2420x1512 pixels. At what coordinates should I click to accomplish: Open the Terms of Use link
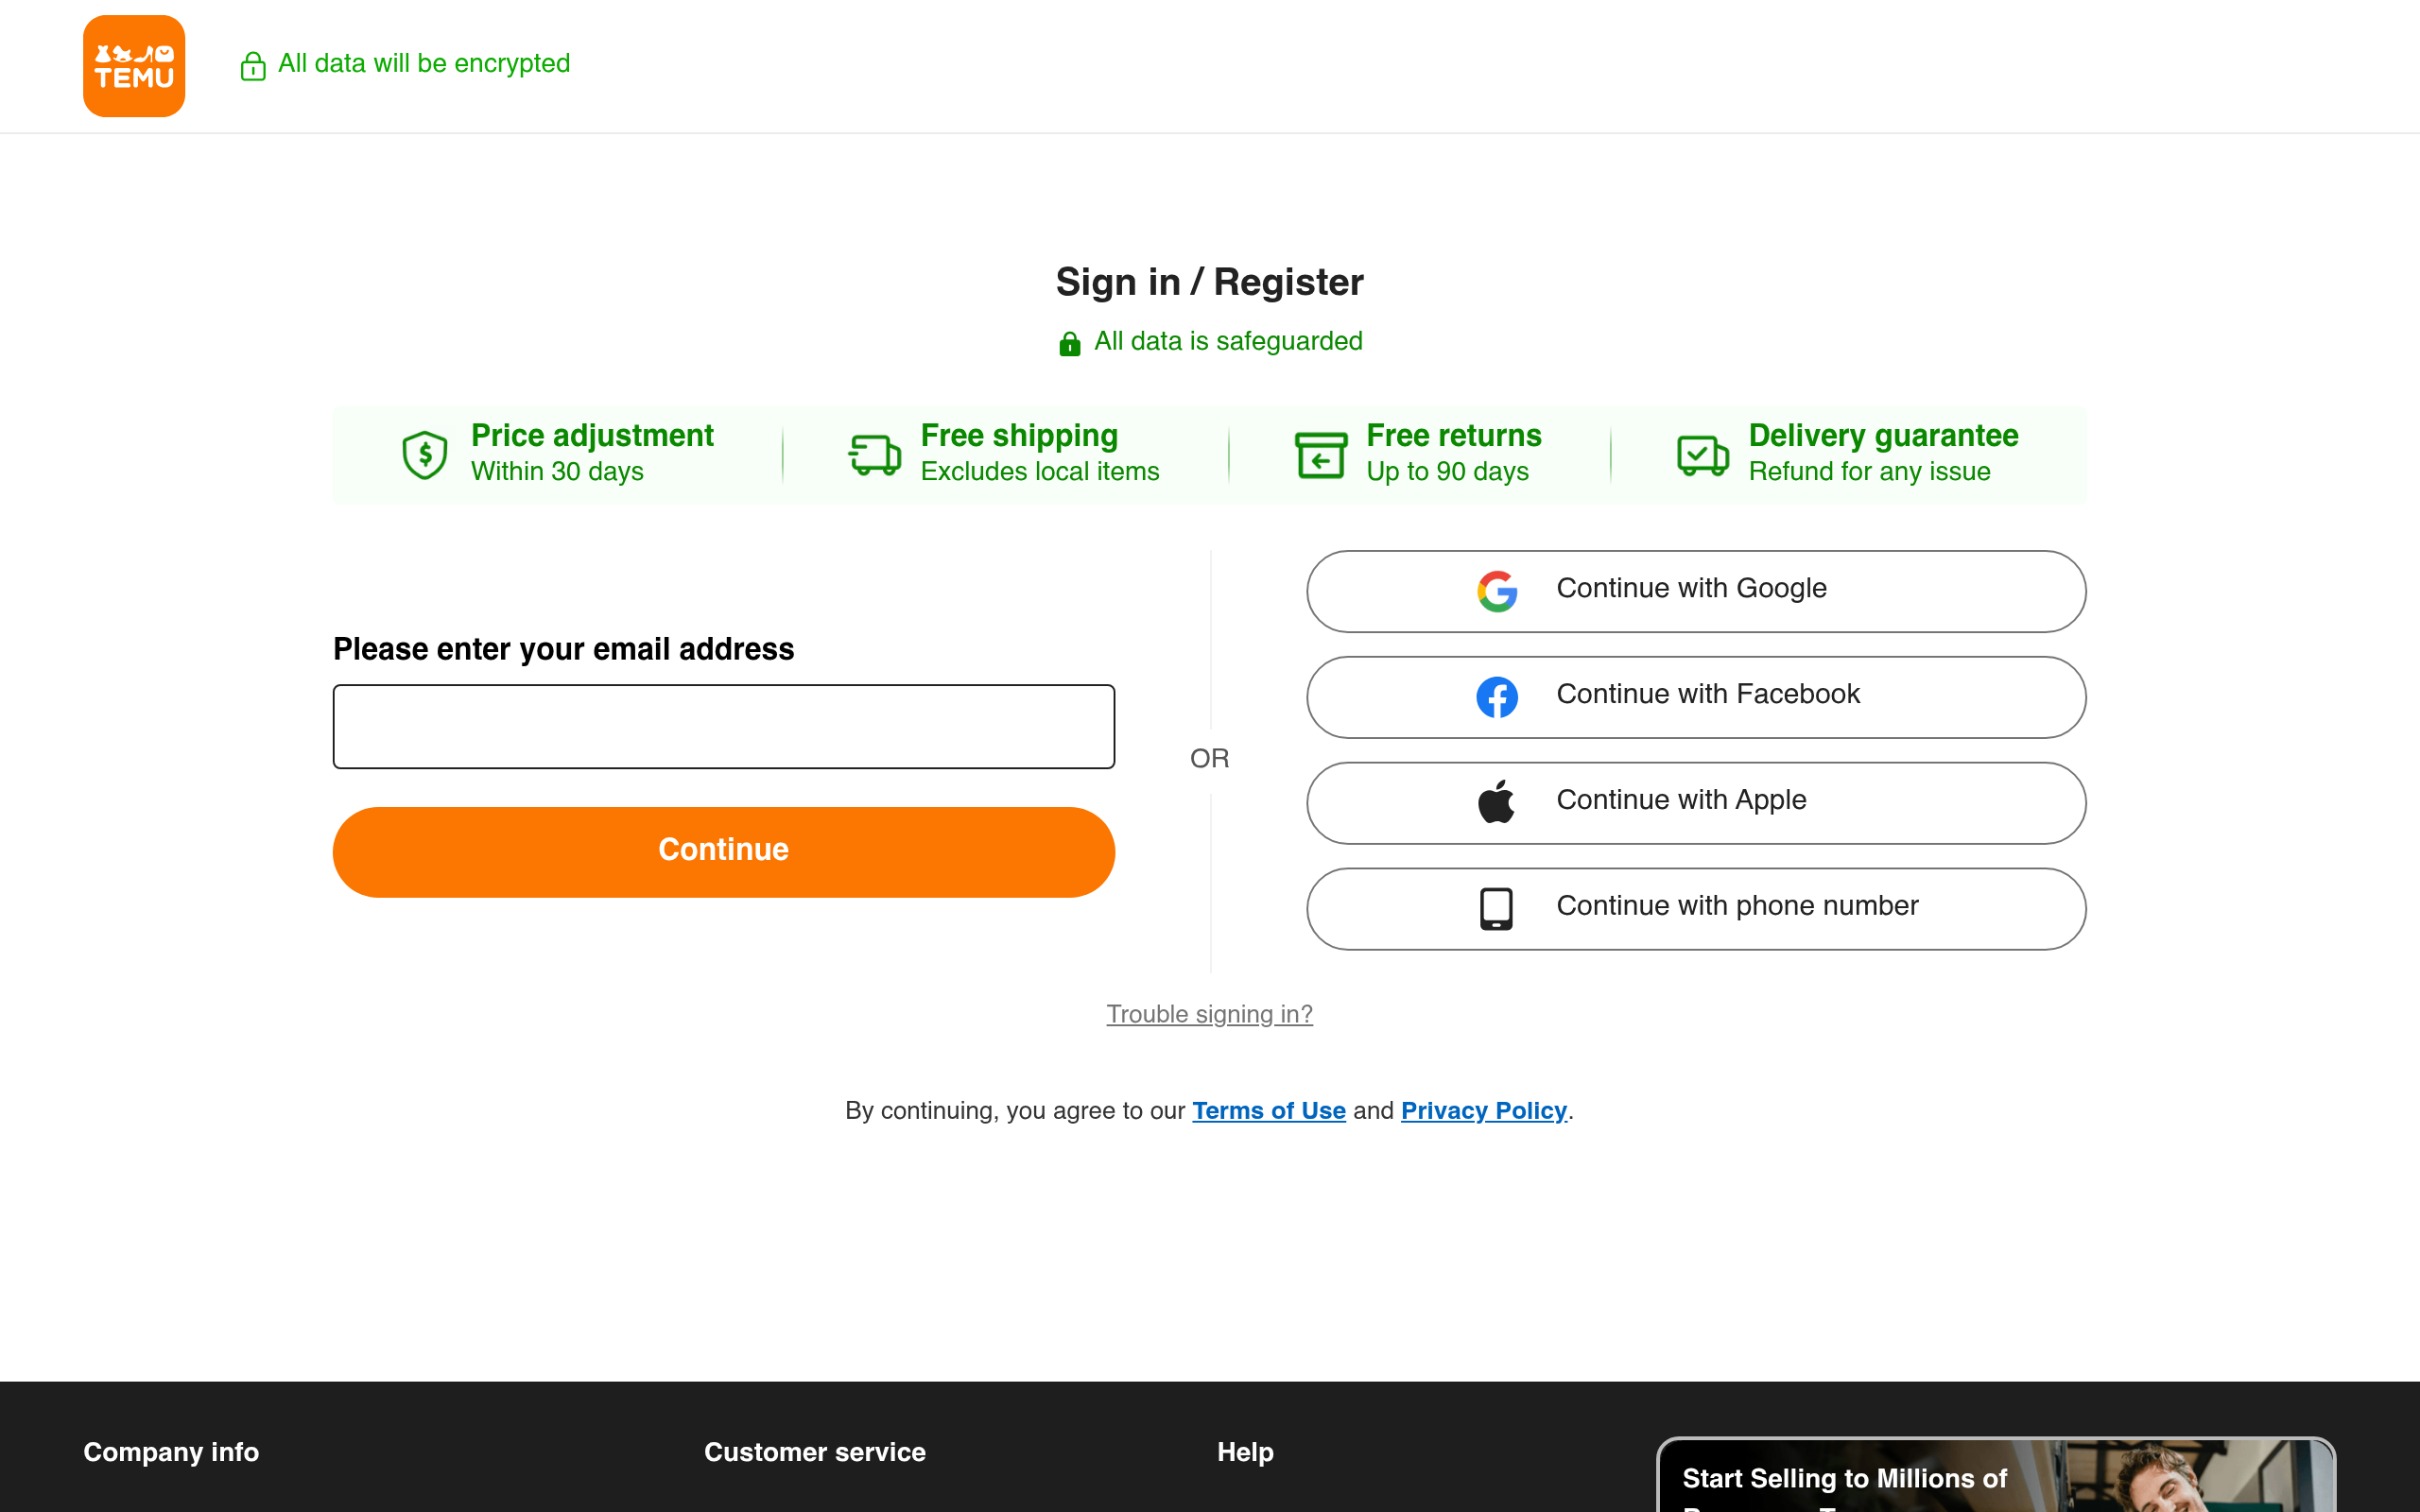click(x=1268, y=1110)
